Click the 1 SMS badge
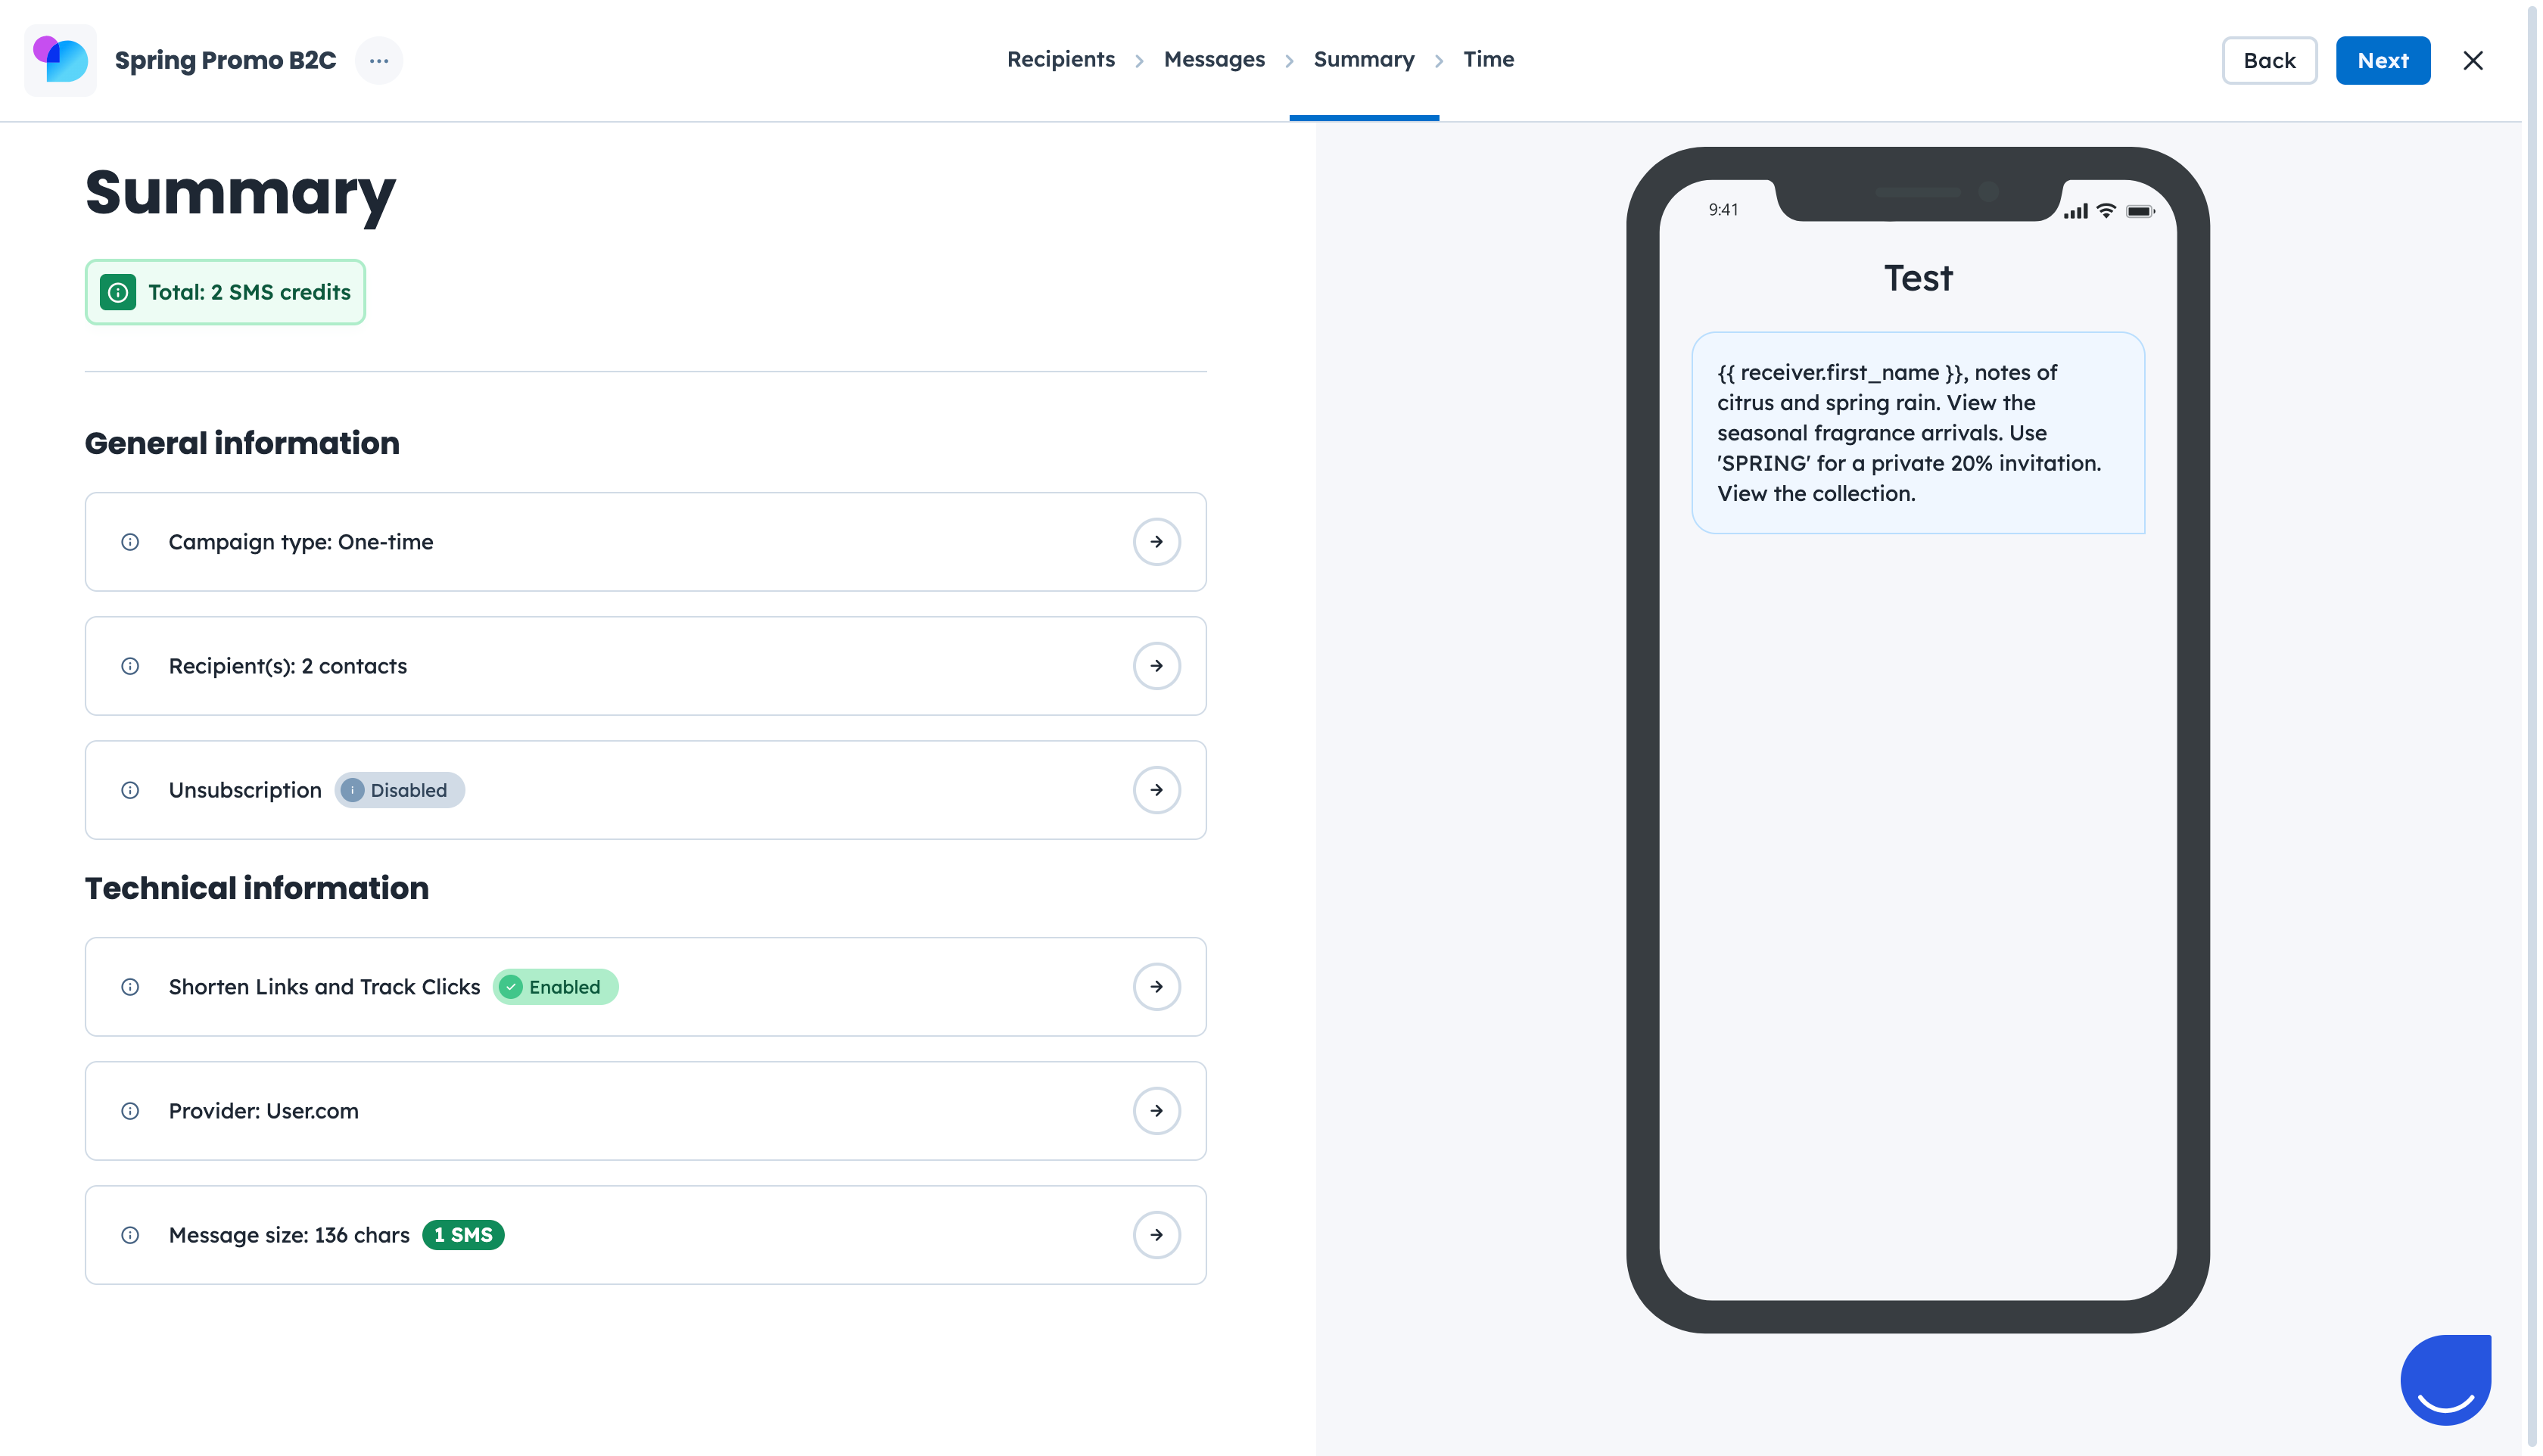The height and width of the screenshot is (1456, 2543). pyautogui.click(x=463, y=1235)
